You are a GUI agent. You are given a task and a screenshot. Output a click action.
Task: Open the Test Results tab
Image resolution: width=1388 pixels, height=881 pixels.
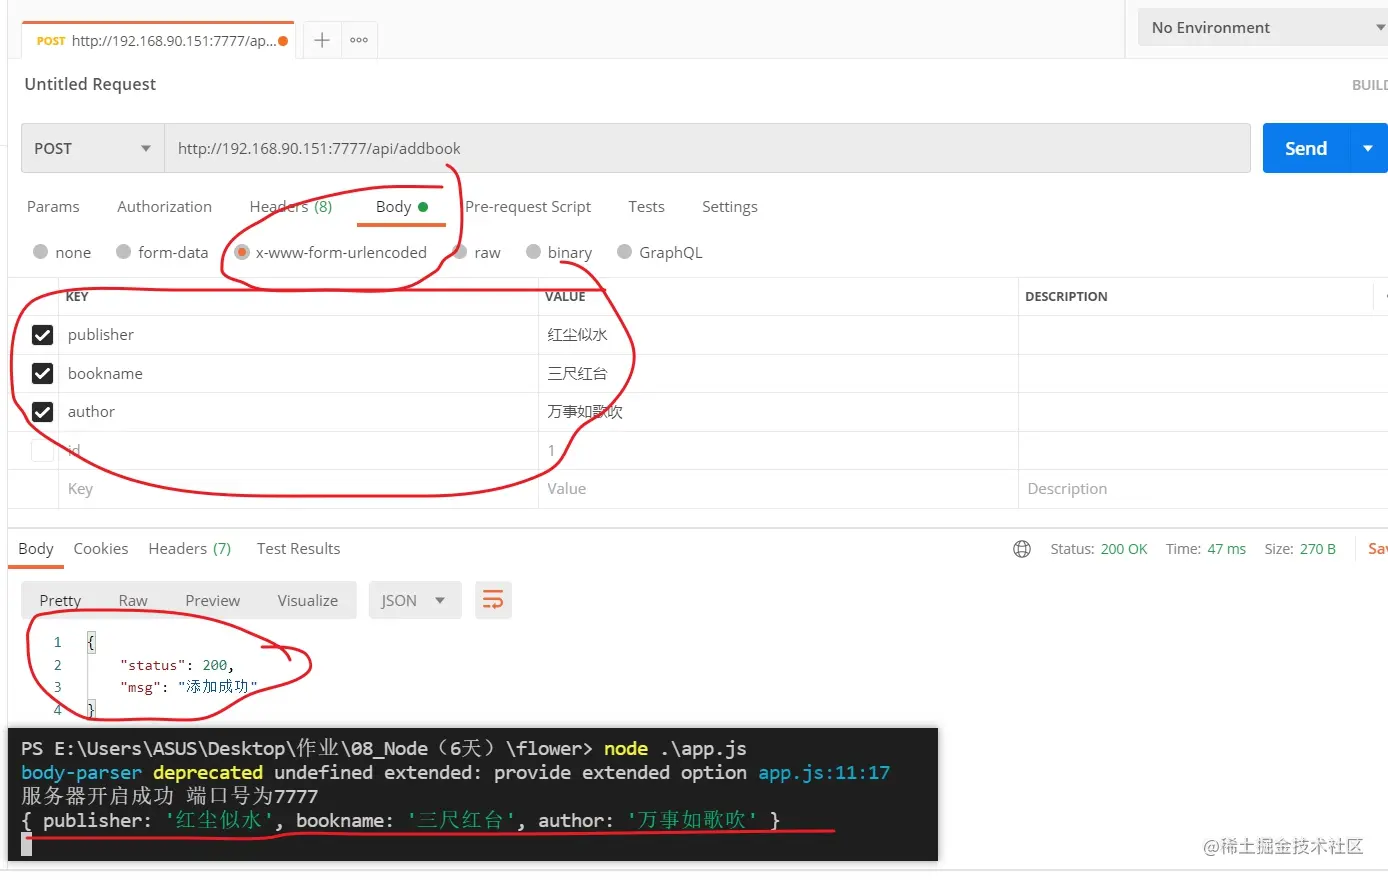click(298, 548)
